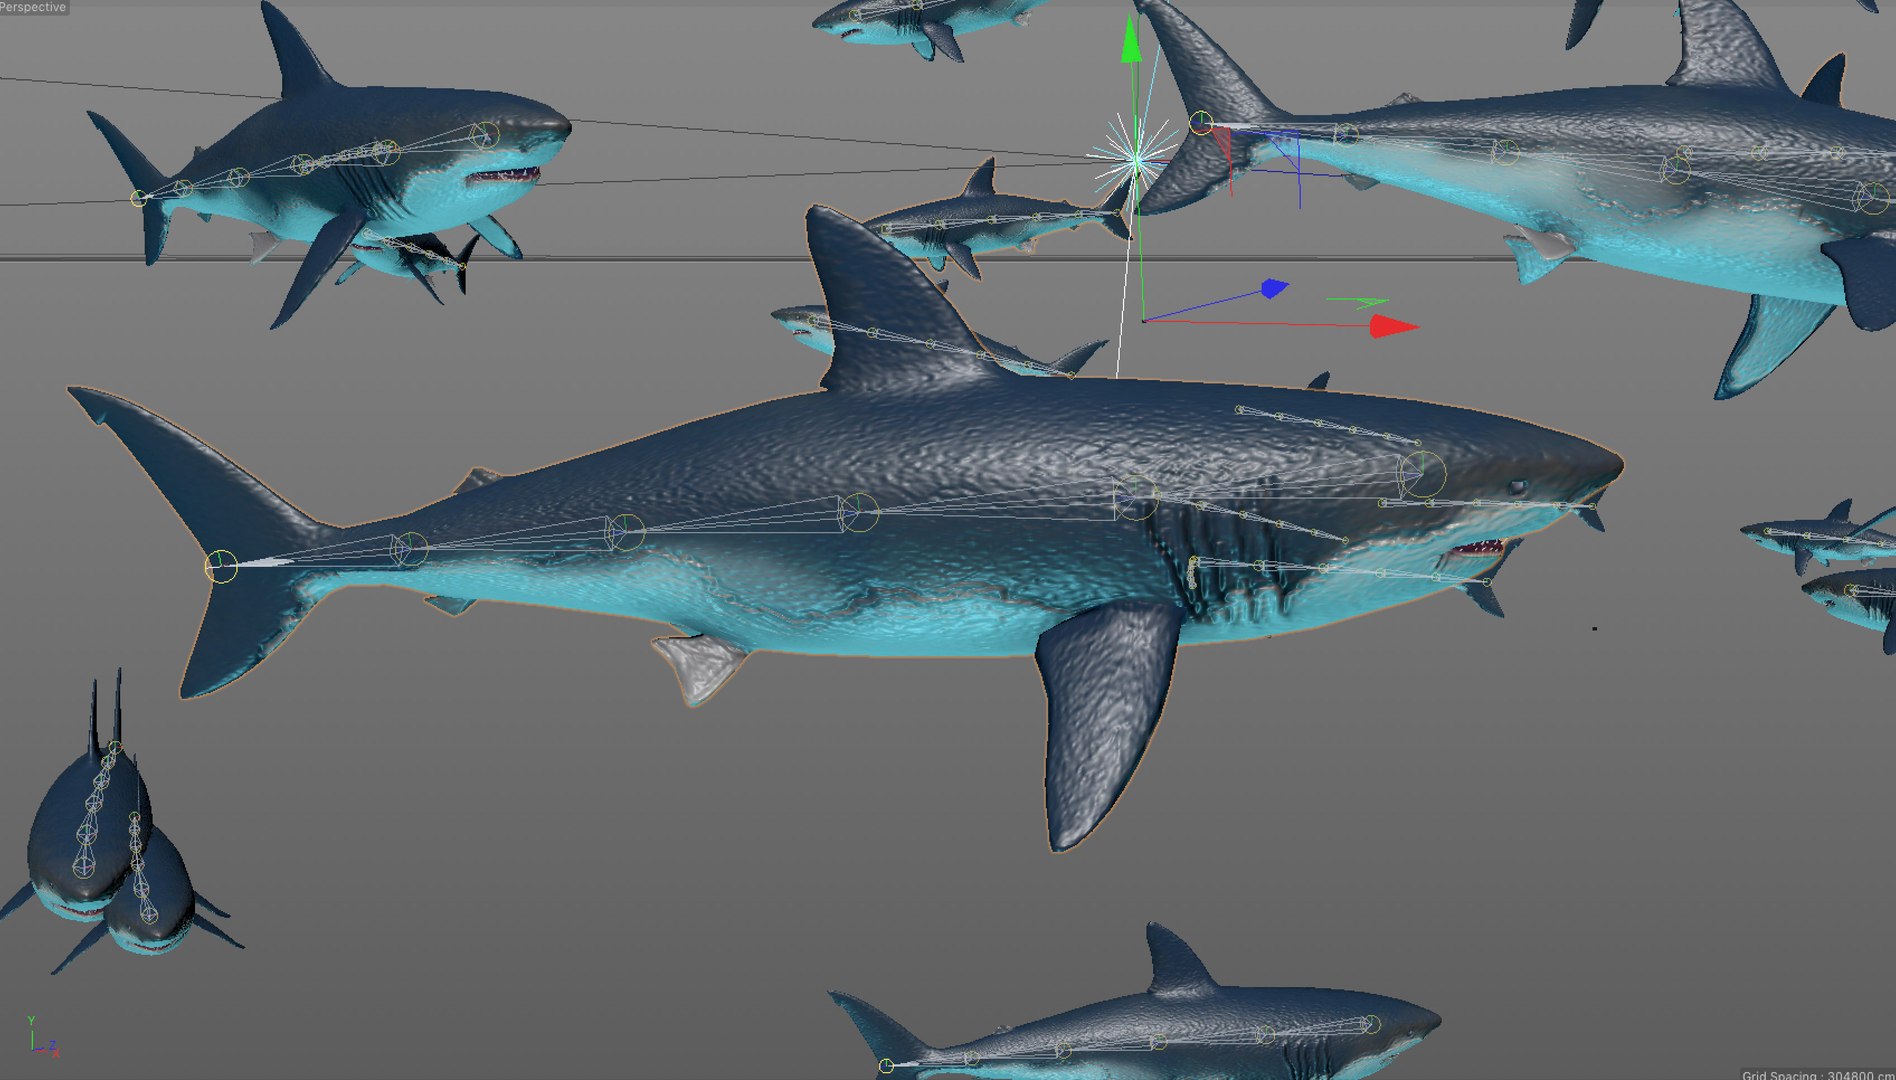Click the world axis indicator in the corner
This screenshot has height=1080, width=1896.
[41, 1038]
